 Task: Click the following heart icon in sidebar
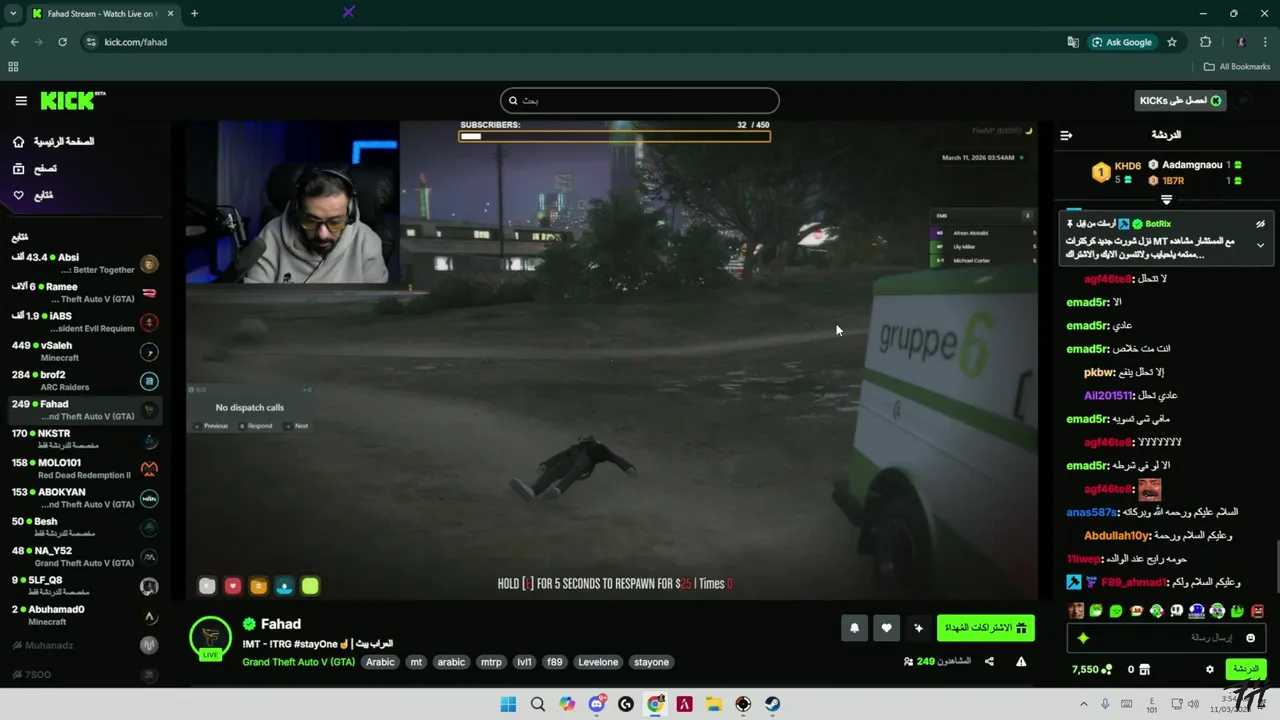(18, 195)
